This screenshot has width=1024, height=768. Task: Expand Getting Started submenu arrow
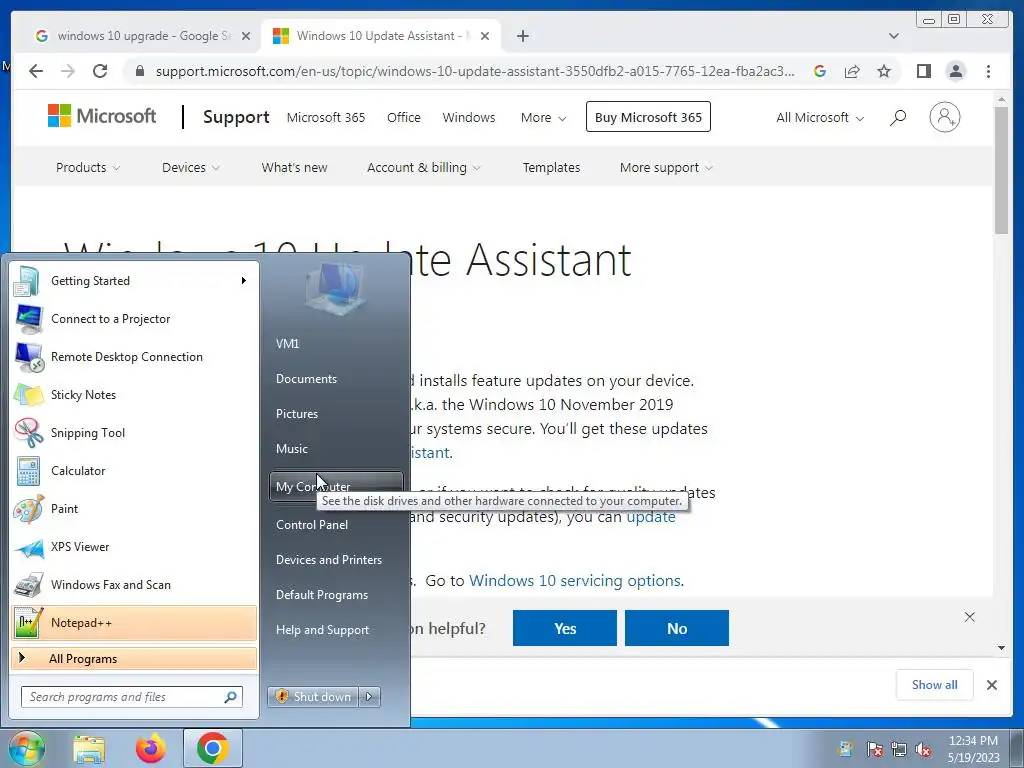pyautogui.click(x=244, y=281)
